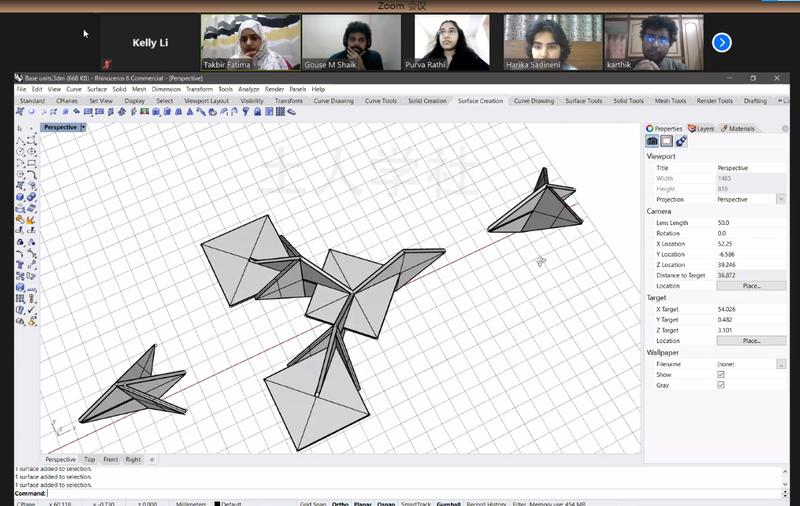
Task: Switch to the Mesh Tools toolbar tab
Action: pyautogui.click(x=670, y=100)
